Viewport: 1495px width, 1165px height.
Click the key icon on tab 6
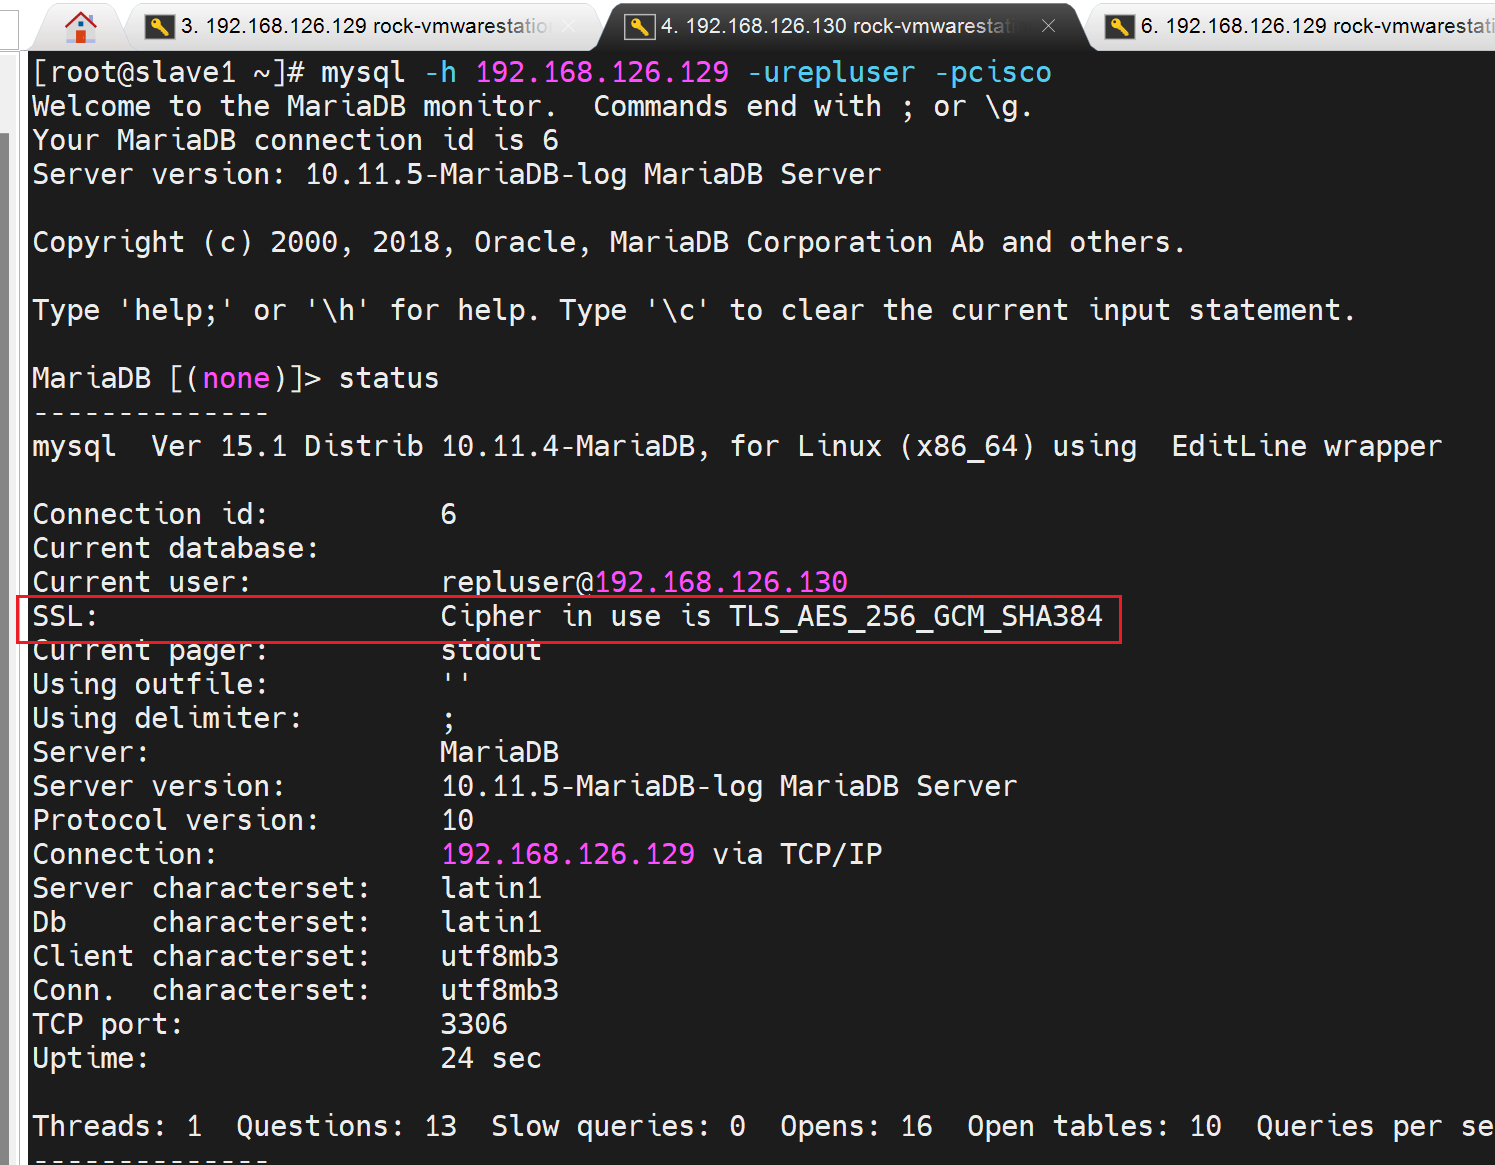tap(1119, 27)
